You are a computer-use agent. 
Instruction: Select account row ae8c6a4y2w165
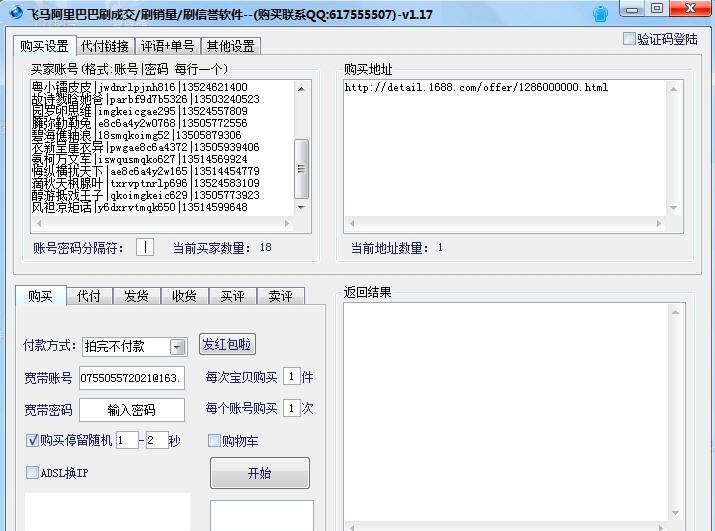(146, 171)
